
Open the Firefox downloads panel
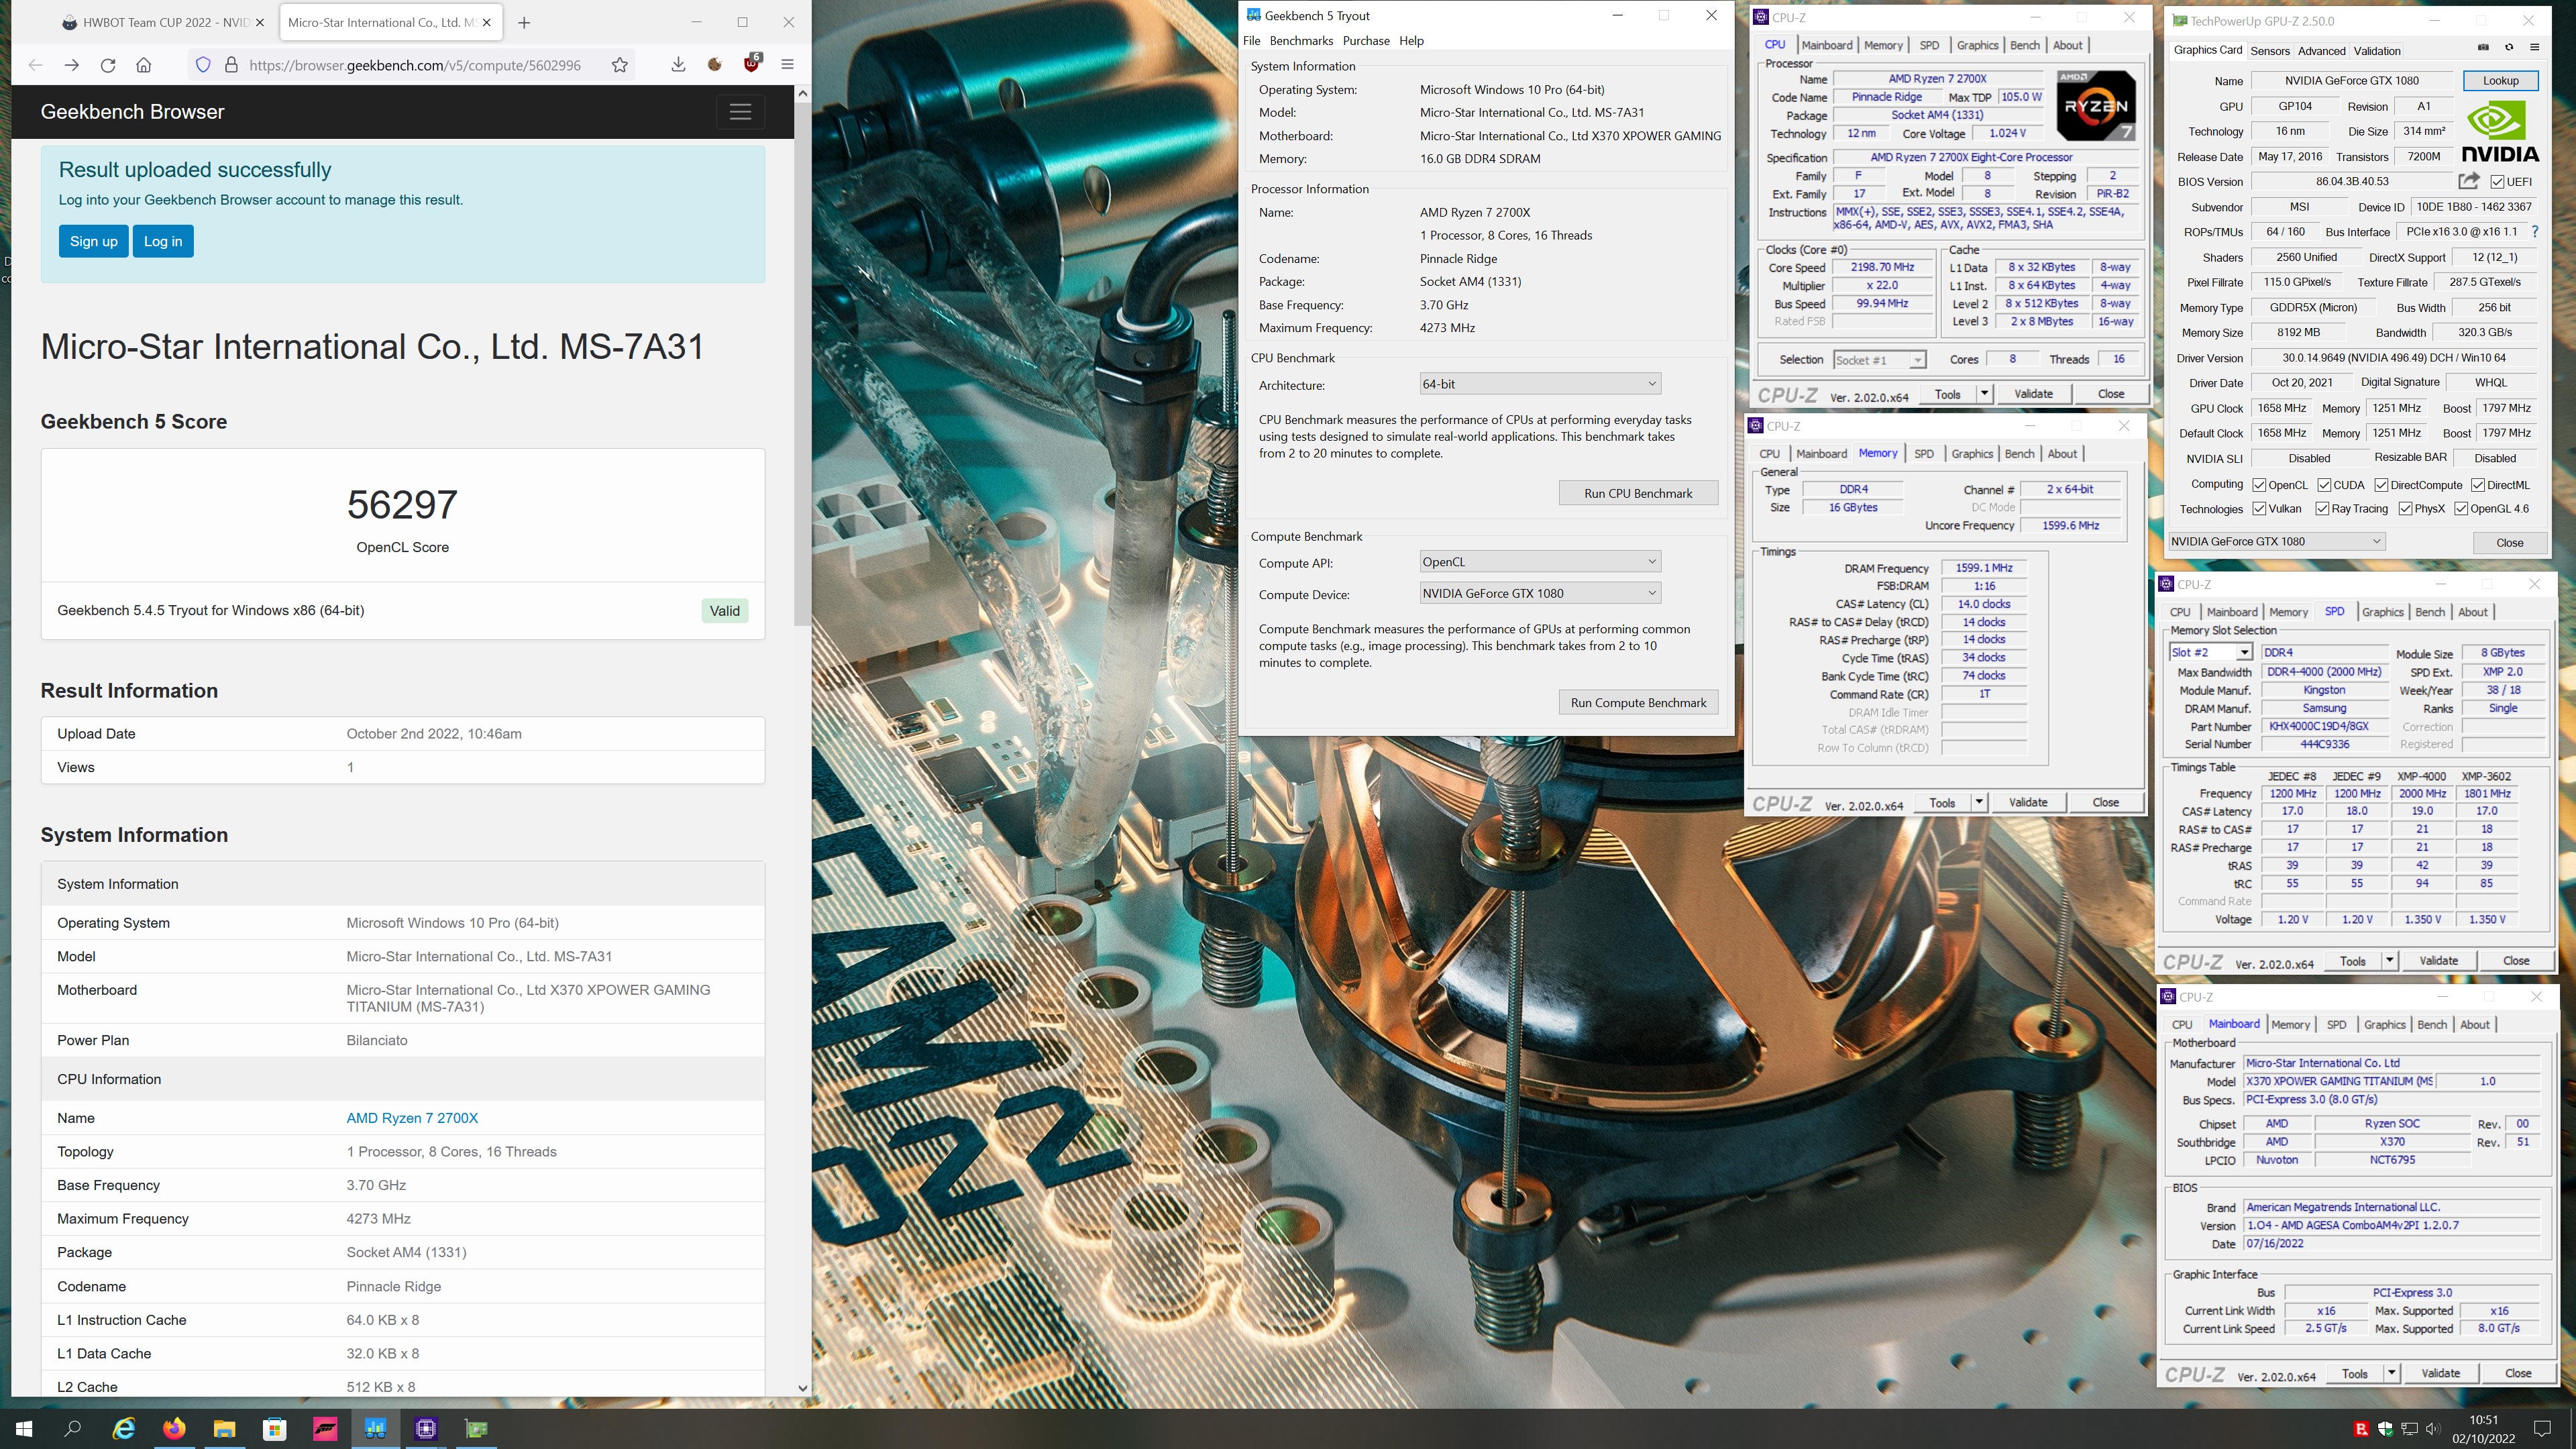[678, 65]
